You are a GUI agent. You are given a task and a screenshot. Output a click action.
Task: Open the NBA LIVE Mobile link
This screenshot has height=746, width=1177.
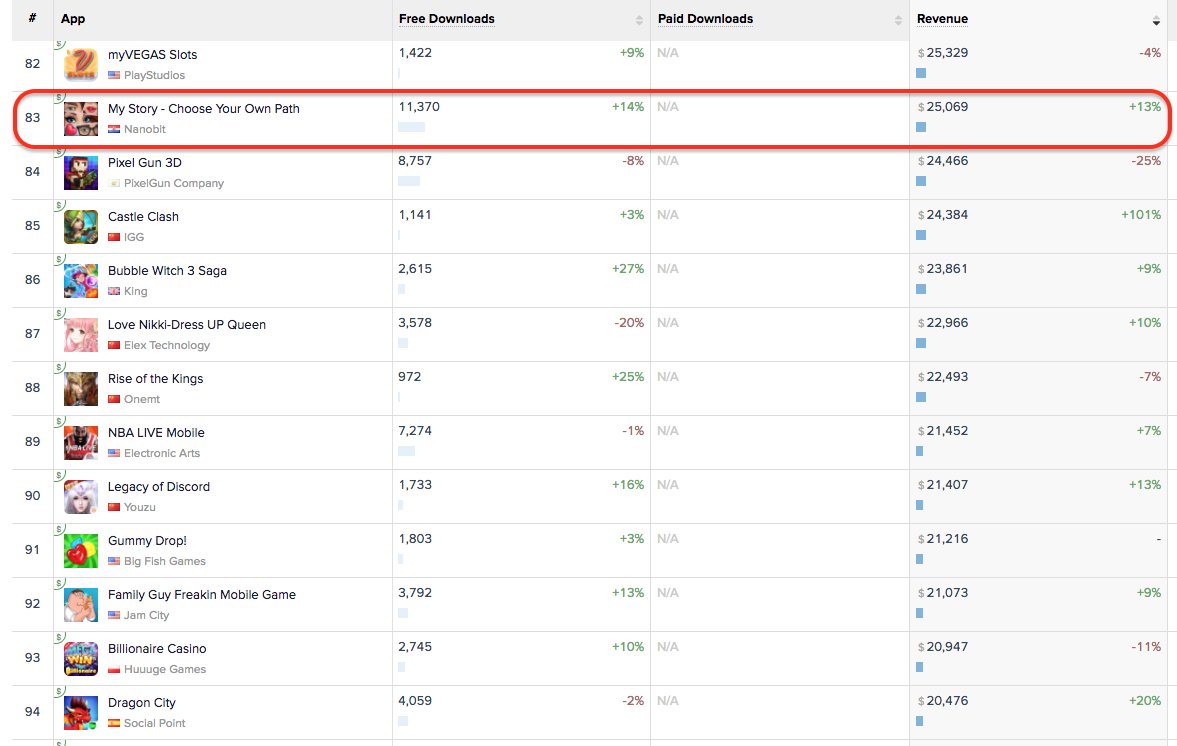[x=156, y=433]
